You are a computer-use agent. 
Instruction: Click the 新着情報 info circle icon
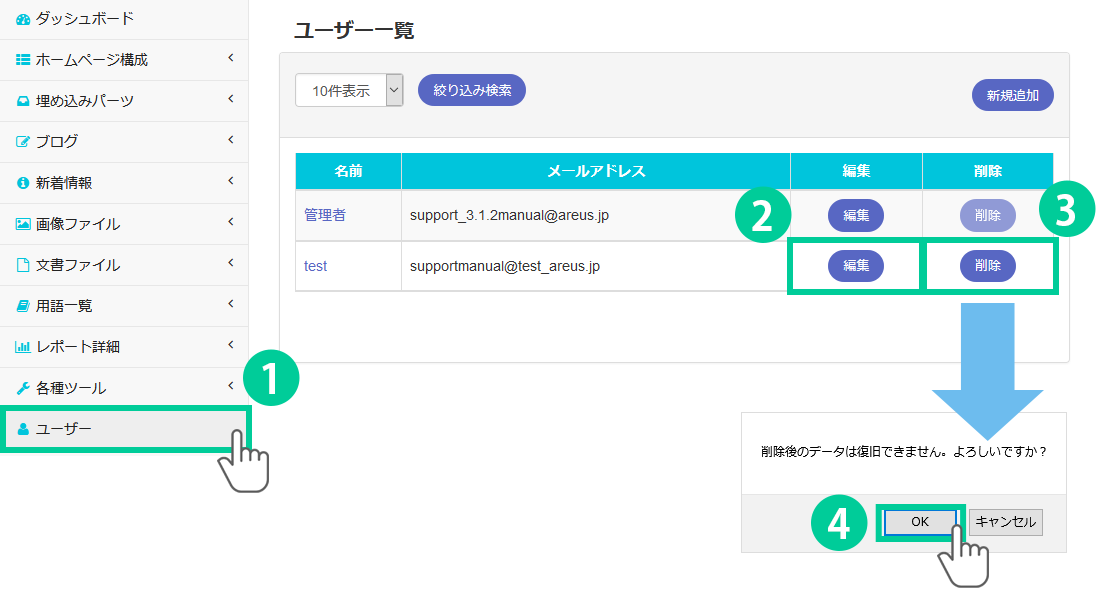[23, 183]
